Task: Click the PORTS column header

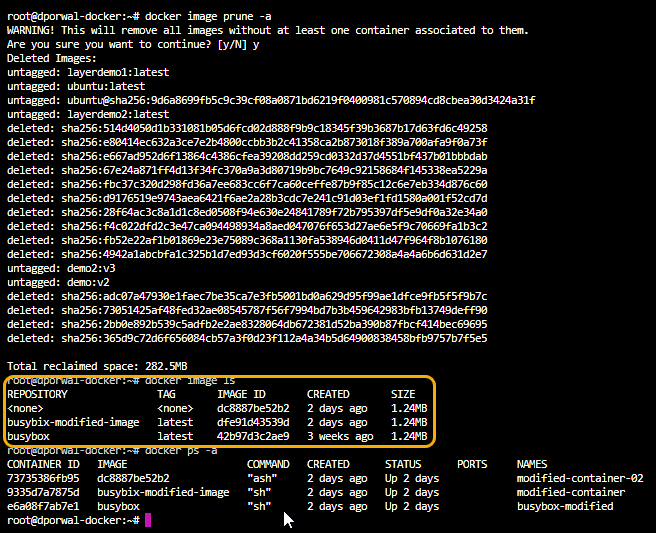Action: (472, 464)
